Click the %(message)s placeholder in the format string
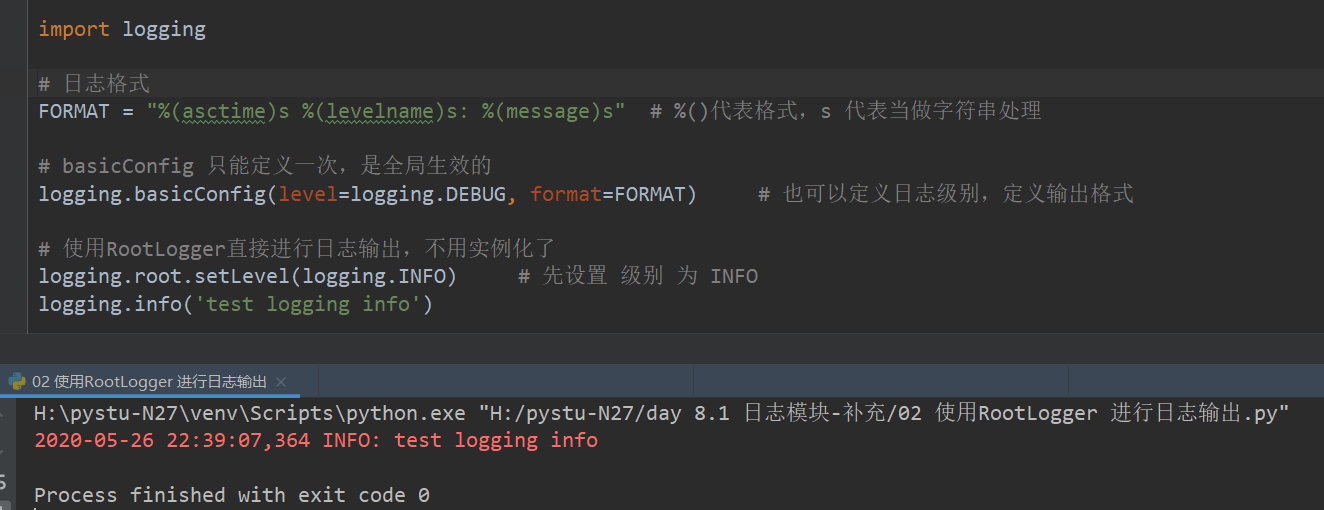 tap(546, 111)
